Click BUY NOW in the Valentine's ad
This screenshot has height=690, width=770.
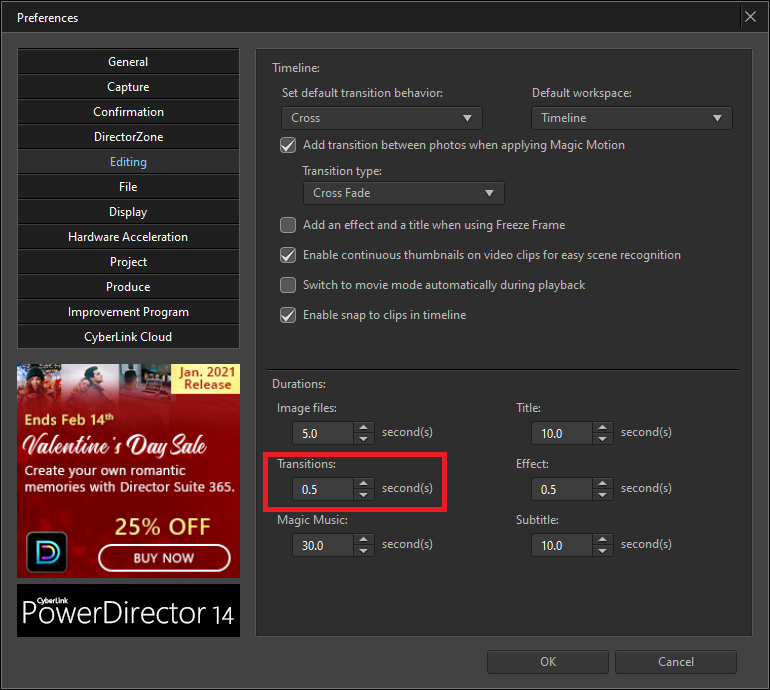(x=164, y=558)
